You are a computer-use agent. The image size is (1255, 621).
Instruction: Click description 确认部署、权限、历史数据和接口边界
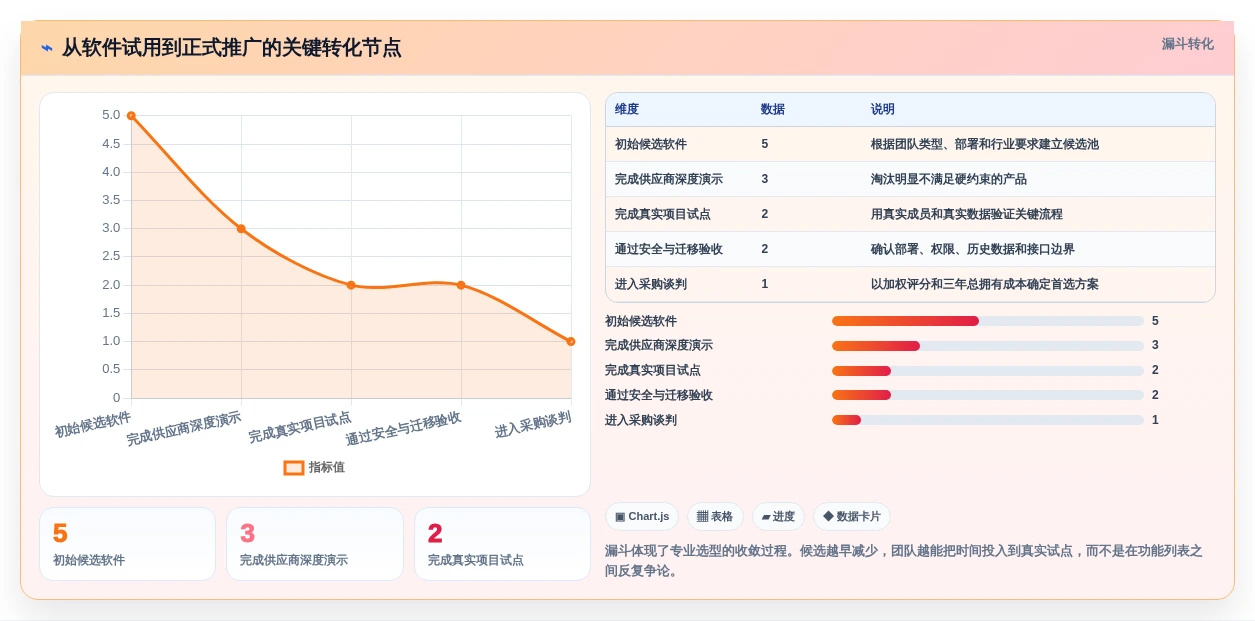pyautogui.click(x=973, y=249)
